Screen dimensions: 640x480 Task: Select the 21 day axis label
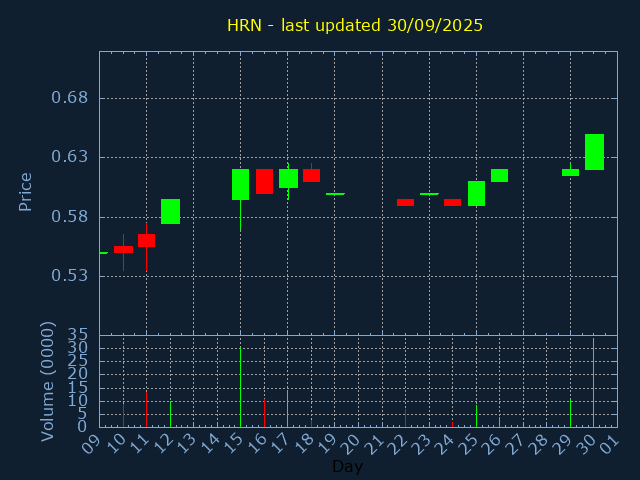point(373,444)
